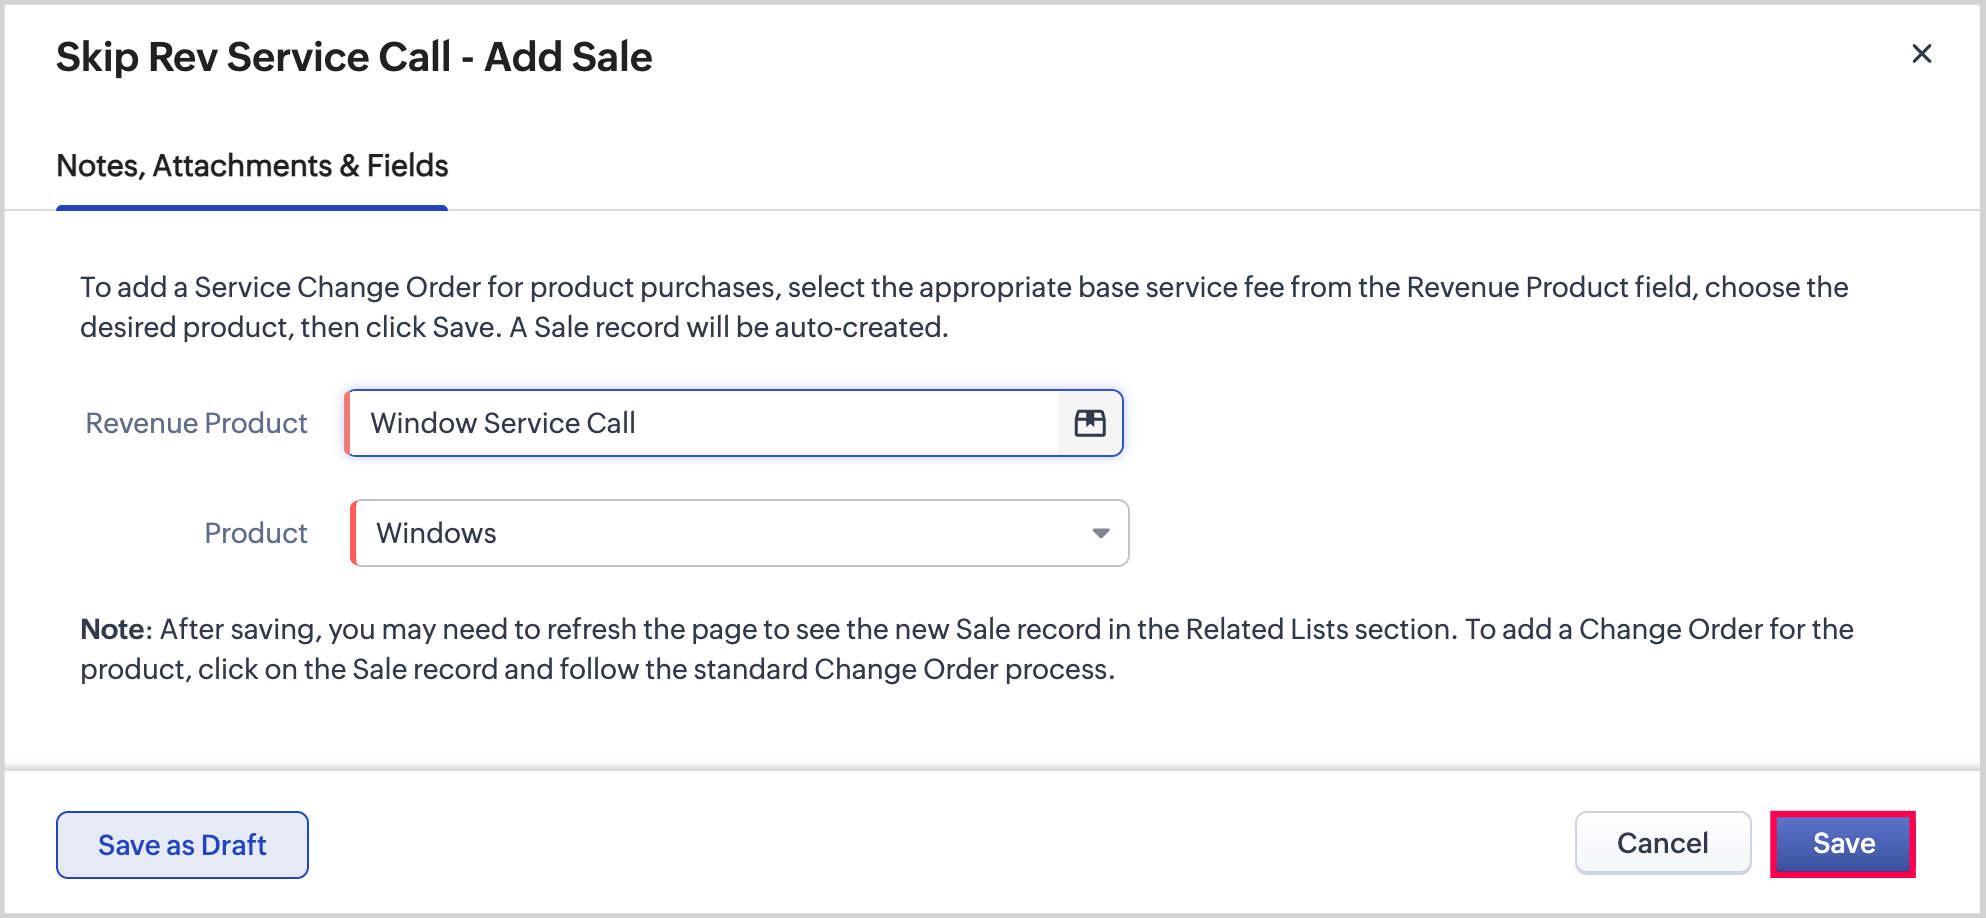Click red required marker on Revenue Product

click(347, 423)
